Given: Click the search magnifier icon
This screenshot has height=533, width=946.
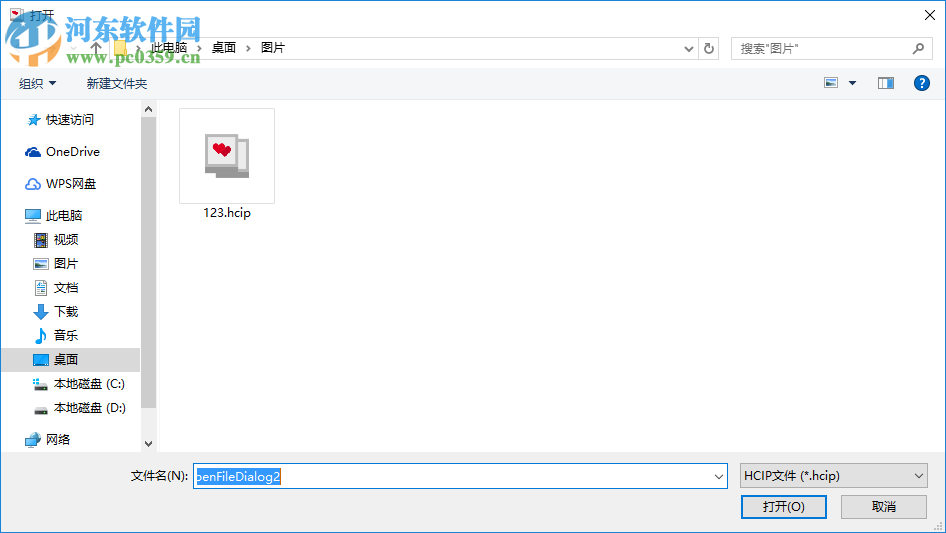Looking at the screenshot, I should click(x=918, y=48).
